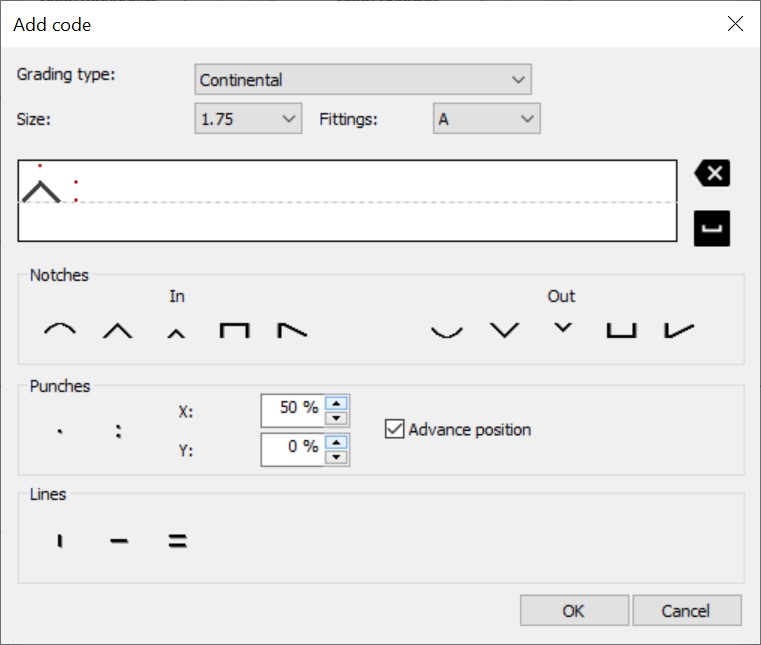761x645 pixels.
Task: Click the OK button
Action: tap(574, 611)
